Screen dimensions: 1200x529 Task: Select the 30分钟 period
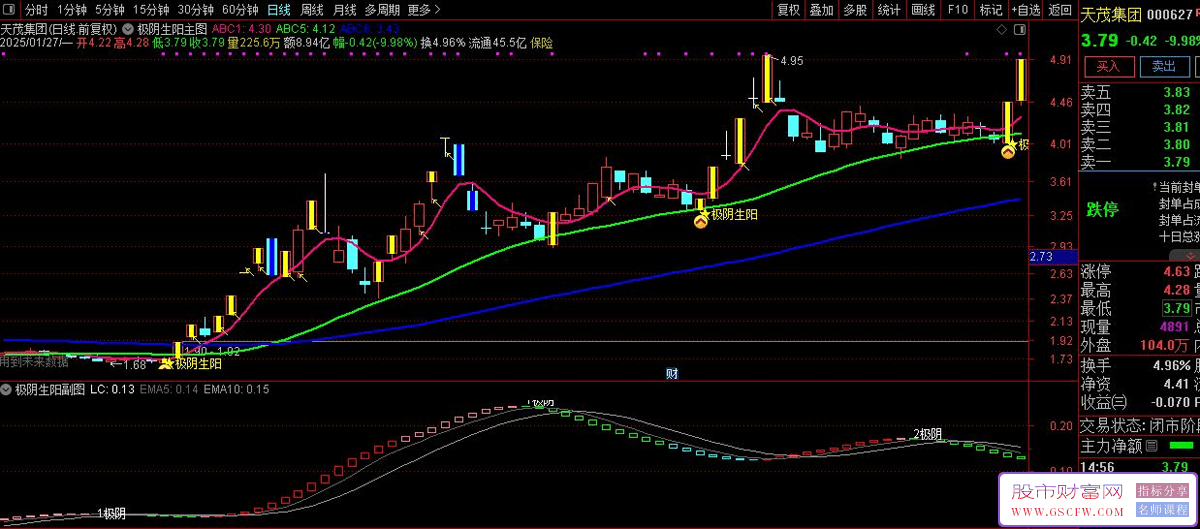pos(196,10)
